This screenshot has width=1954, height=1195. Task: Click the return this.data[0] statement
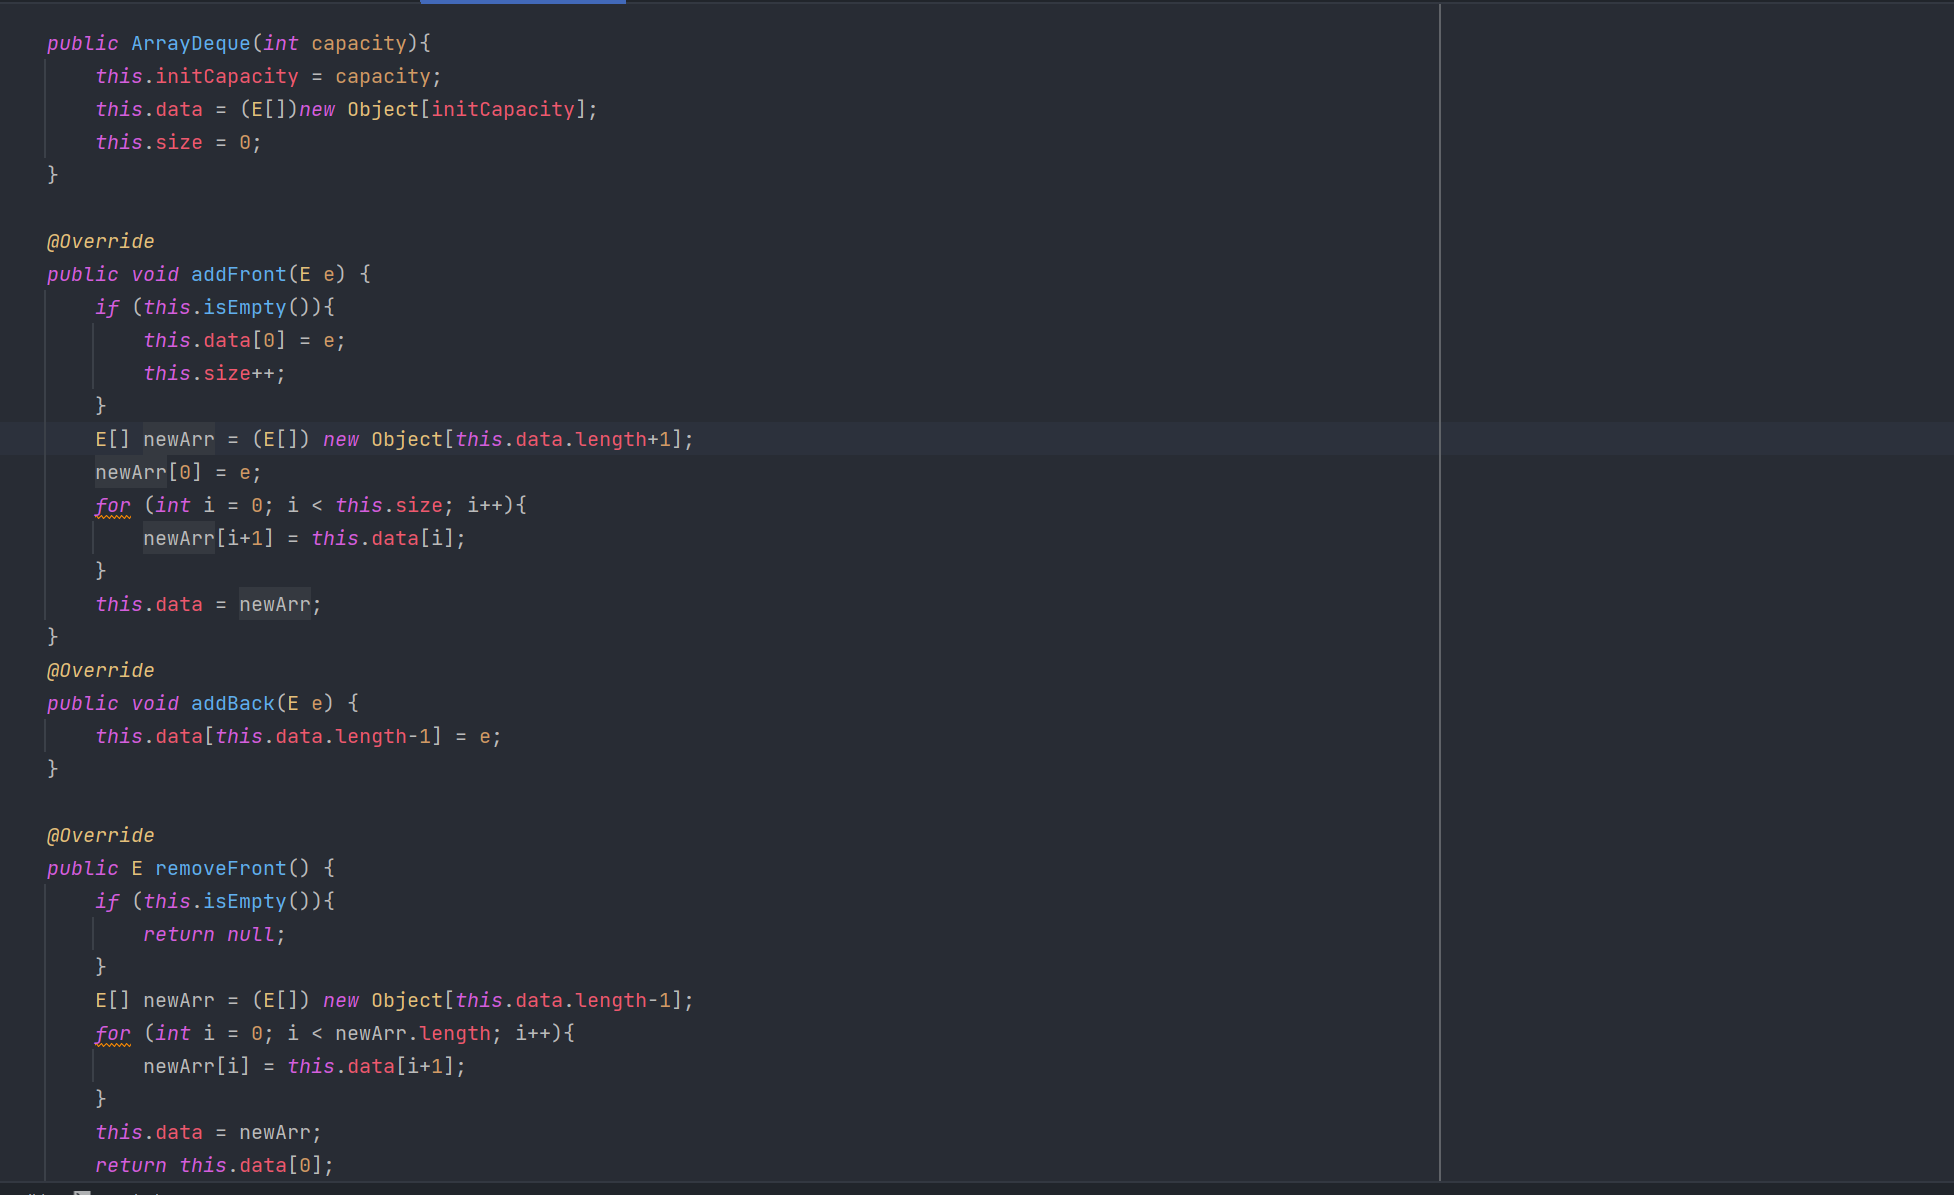[214, 1165]
